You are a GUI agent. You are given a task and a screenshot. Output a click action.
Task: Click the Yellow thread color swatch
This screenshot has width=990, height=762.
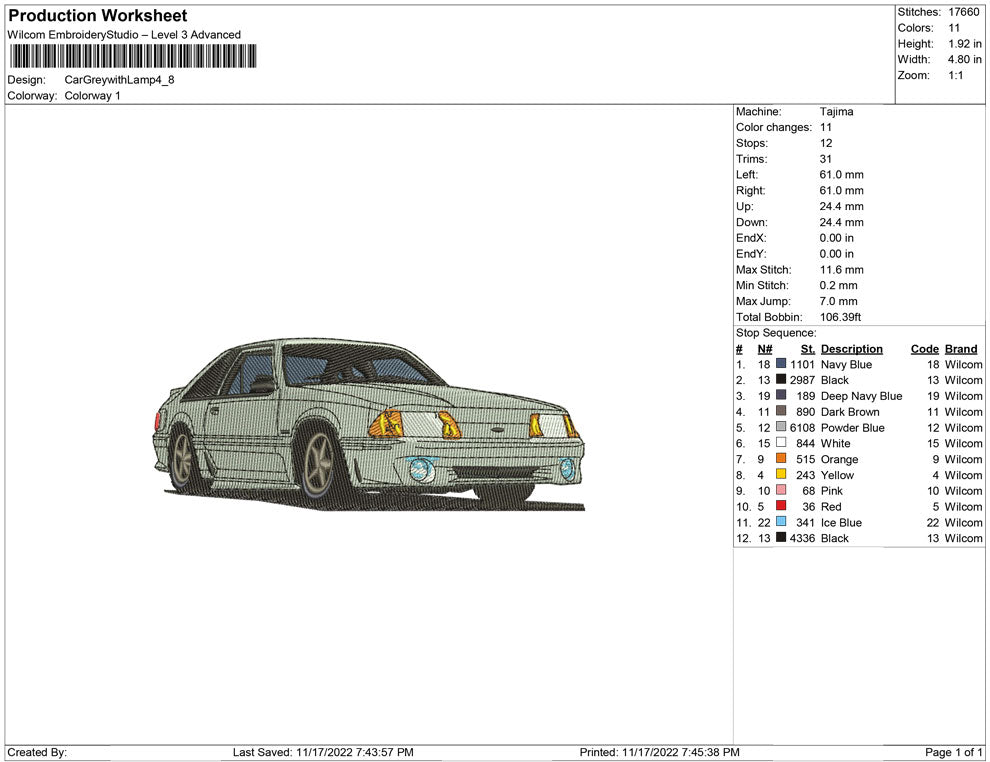pos(781,475)
